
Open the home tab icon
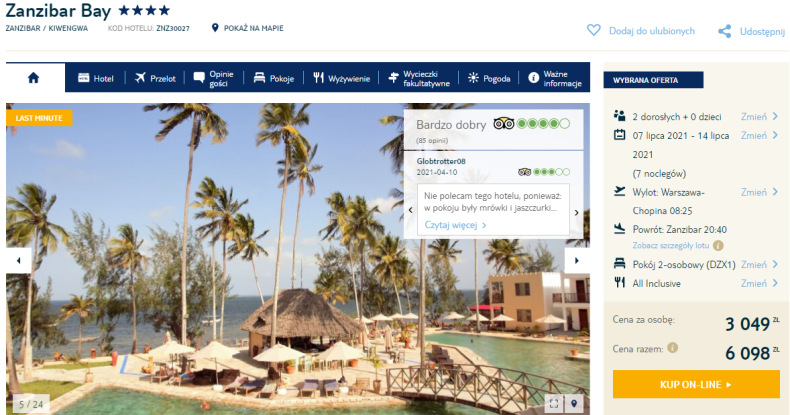33,78
